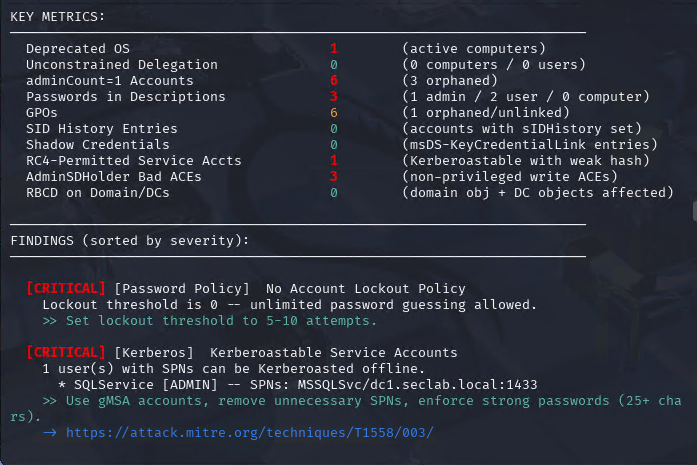Click the second CRITICAL tag near Kerberos
This screenshot has height=465, width=697.
[66, 352]
